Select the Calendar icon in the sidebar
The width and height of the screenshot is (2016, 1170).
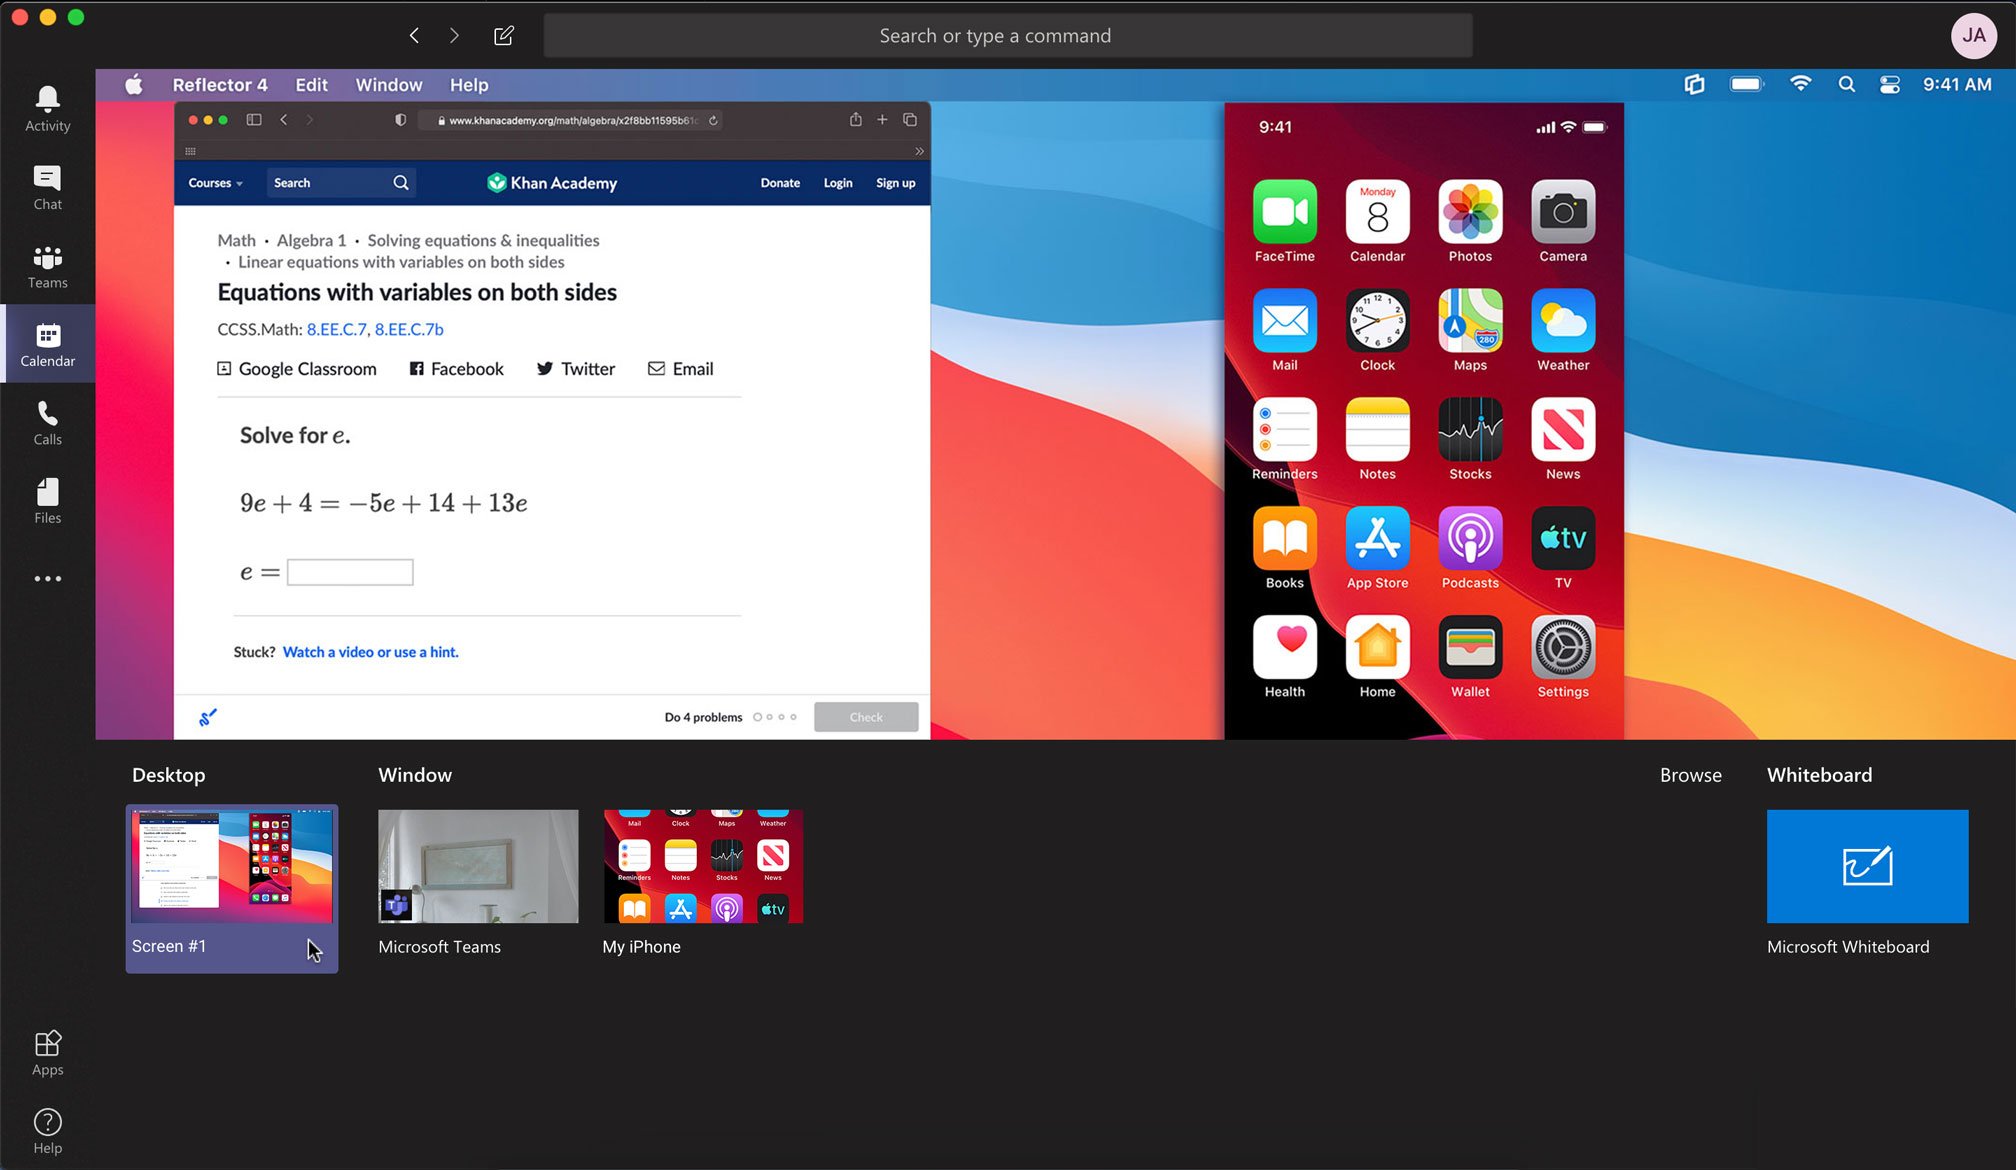click(x=47, y=343)
